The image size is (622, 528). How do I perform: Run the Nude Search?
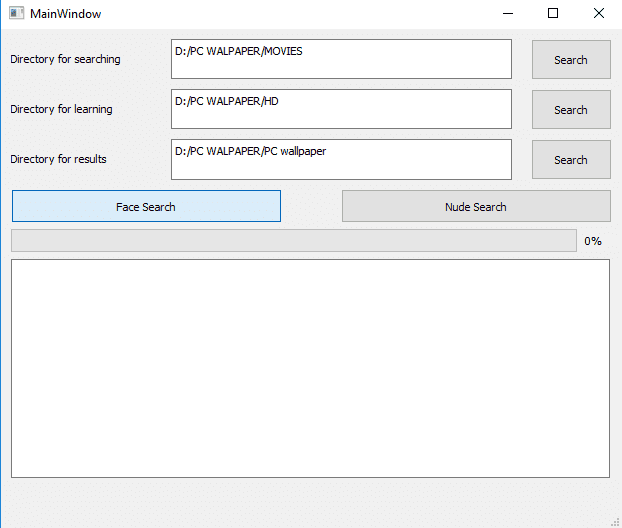click(x=475, y=207)
